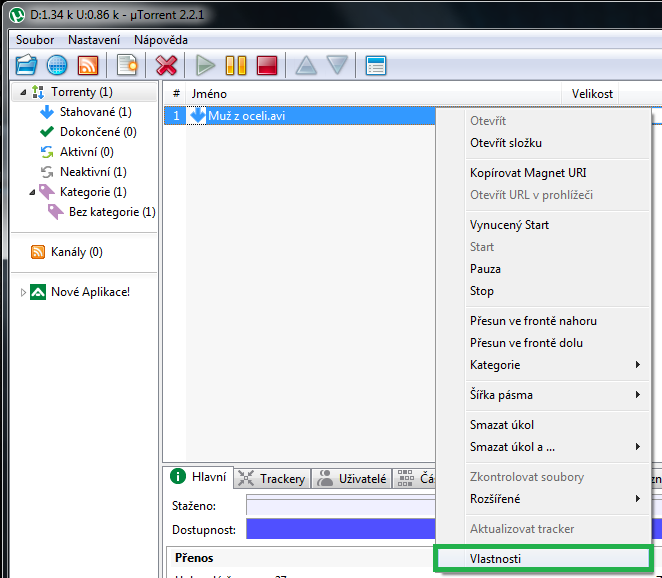Open the Soubor menu
The height and width of the screenshot is (578, 662).
(35, 39)
